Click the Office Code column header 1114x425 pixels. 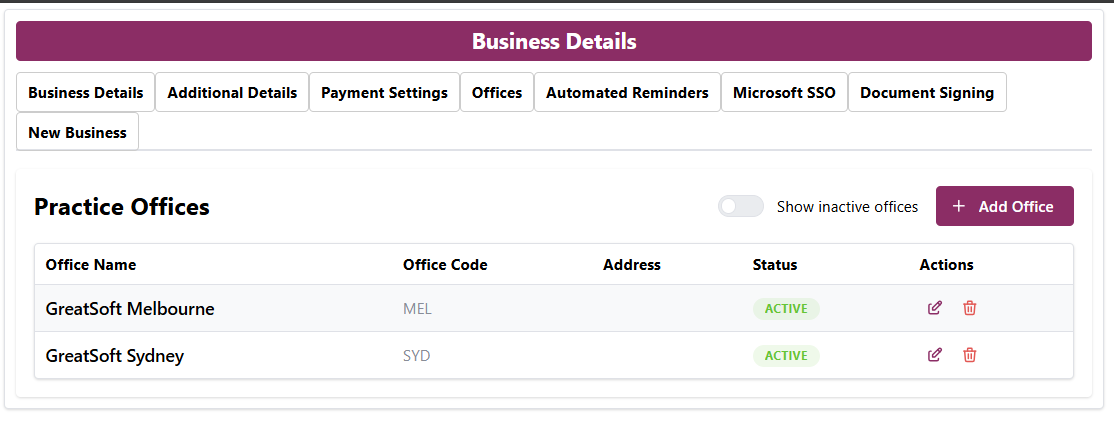pyautogui.click(x=445, y=265)
